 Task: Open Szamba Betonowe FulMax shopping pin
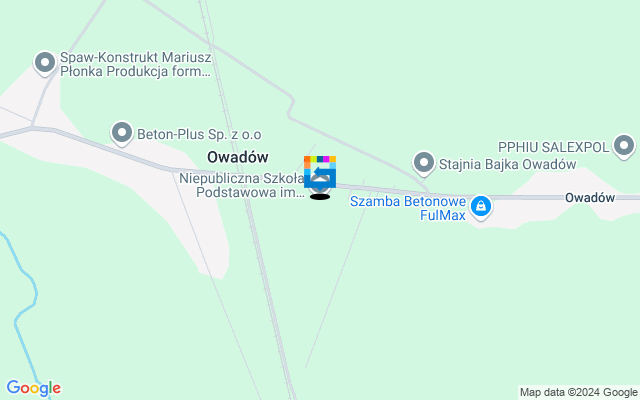[x=481, y=207]
